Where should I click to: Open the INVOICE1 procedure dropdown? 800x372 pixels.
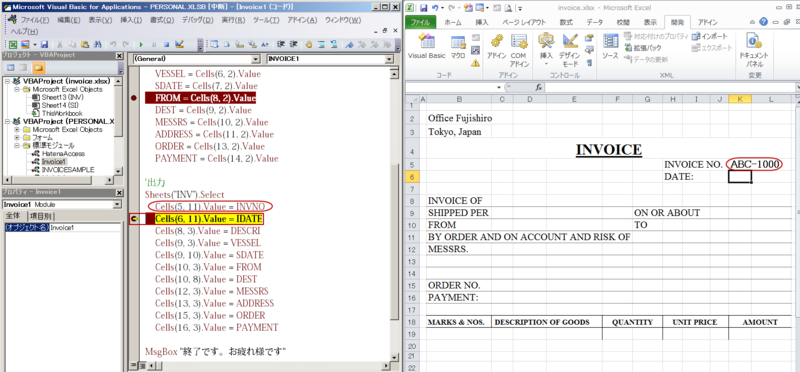(390, 59)
